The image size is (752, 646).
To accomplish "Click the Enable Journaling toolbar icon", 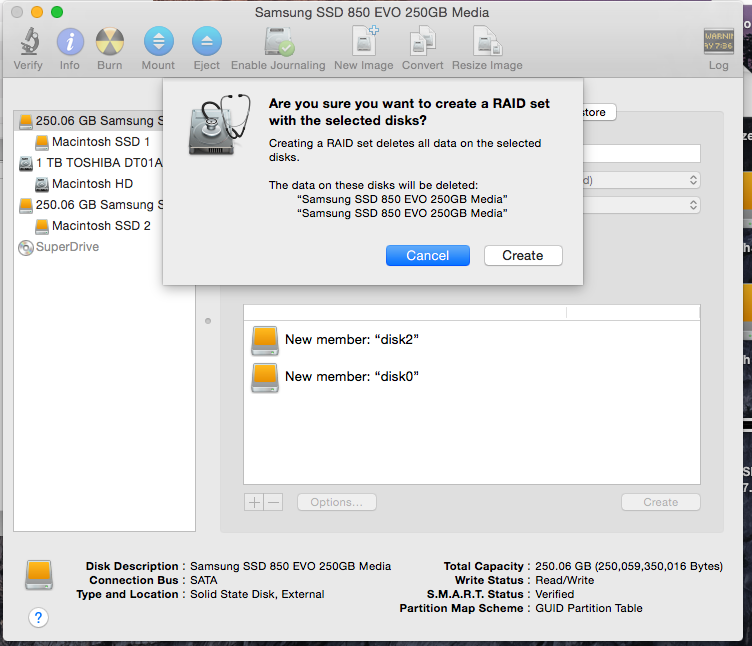I will click(279, 41).
